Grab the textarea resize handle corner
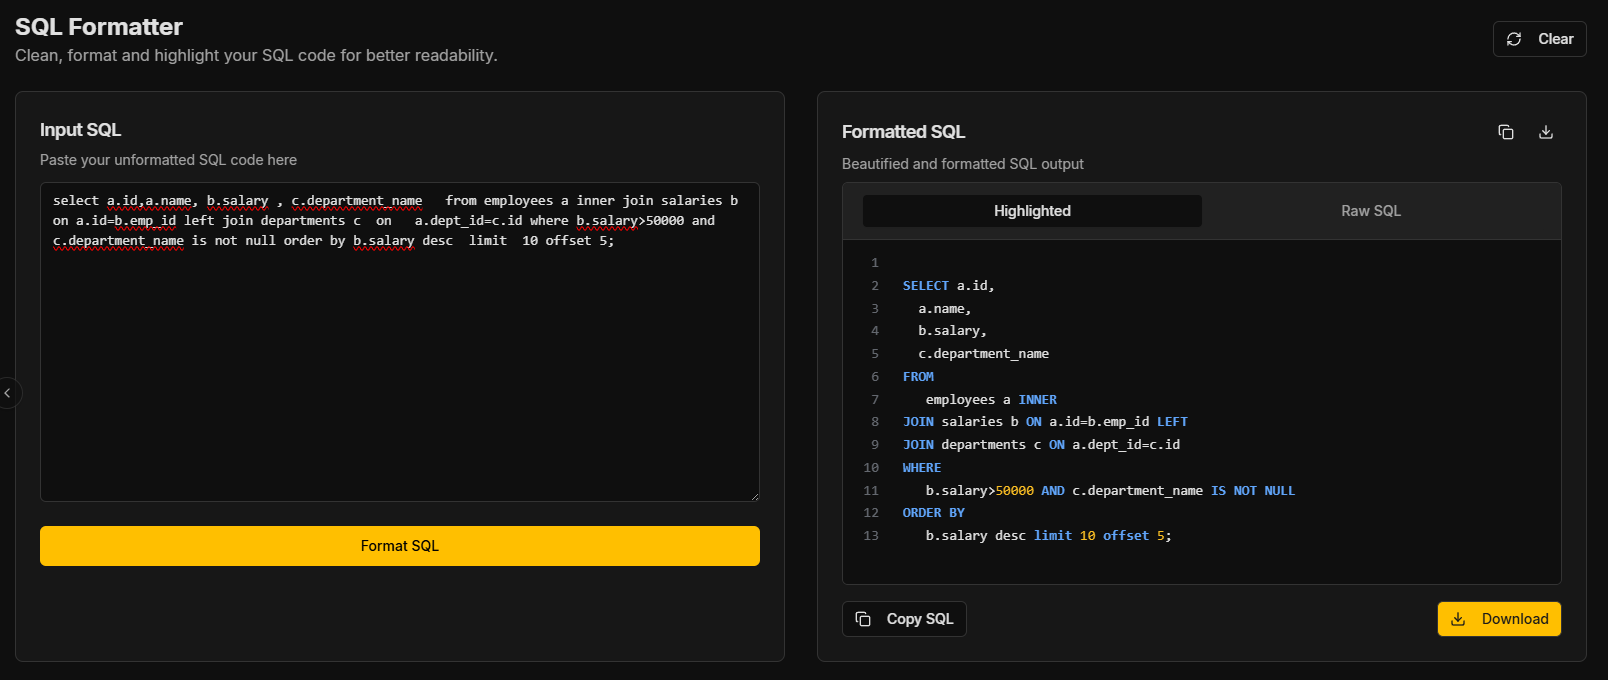This screenshot has width=1608, height=680. pos(754,496)
